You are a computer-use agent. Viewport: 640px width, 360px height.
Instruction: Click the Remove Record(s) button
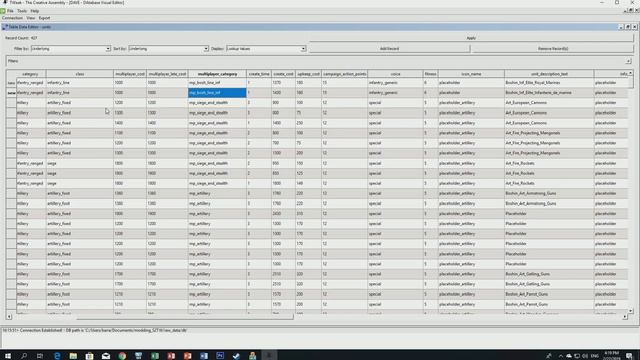click(553, 49)
